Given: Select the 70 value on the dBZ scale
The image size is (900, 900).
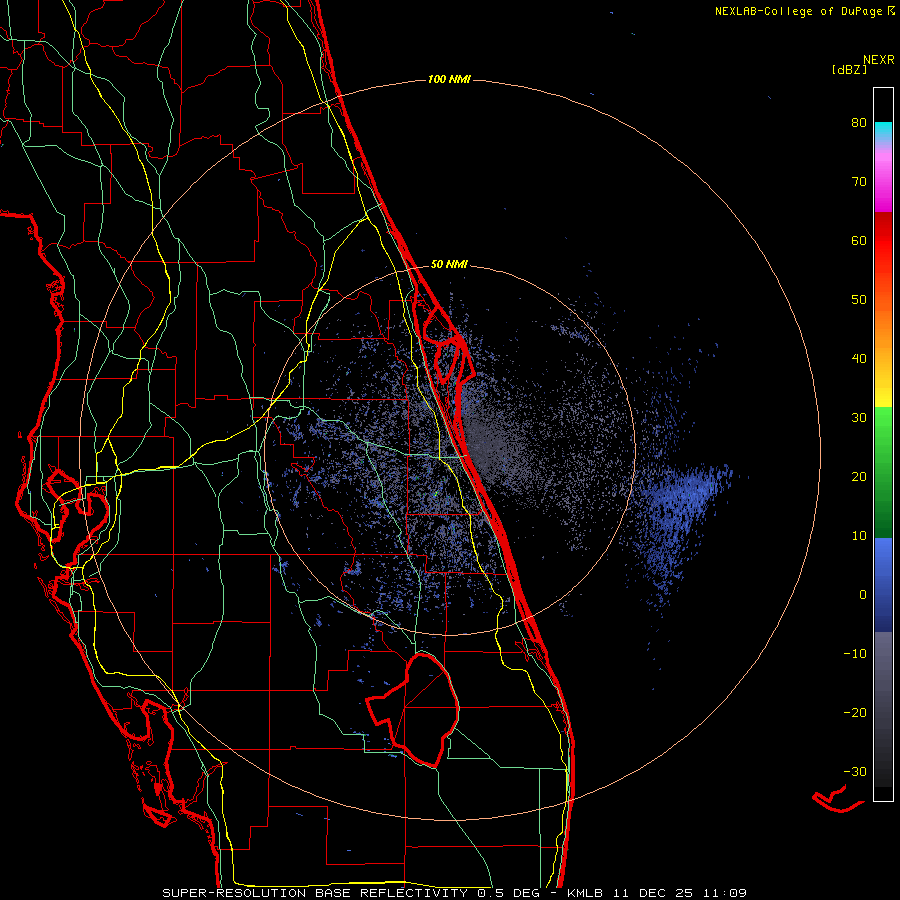Looking at the screenshot, I should click(859, 182).
